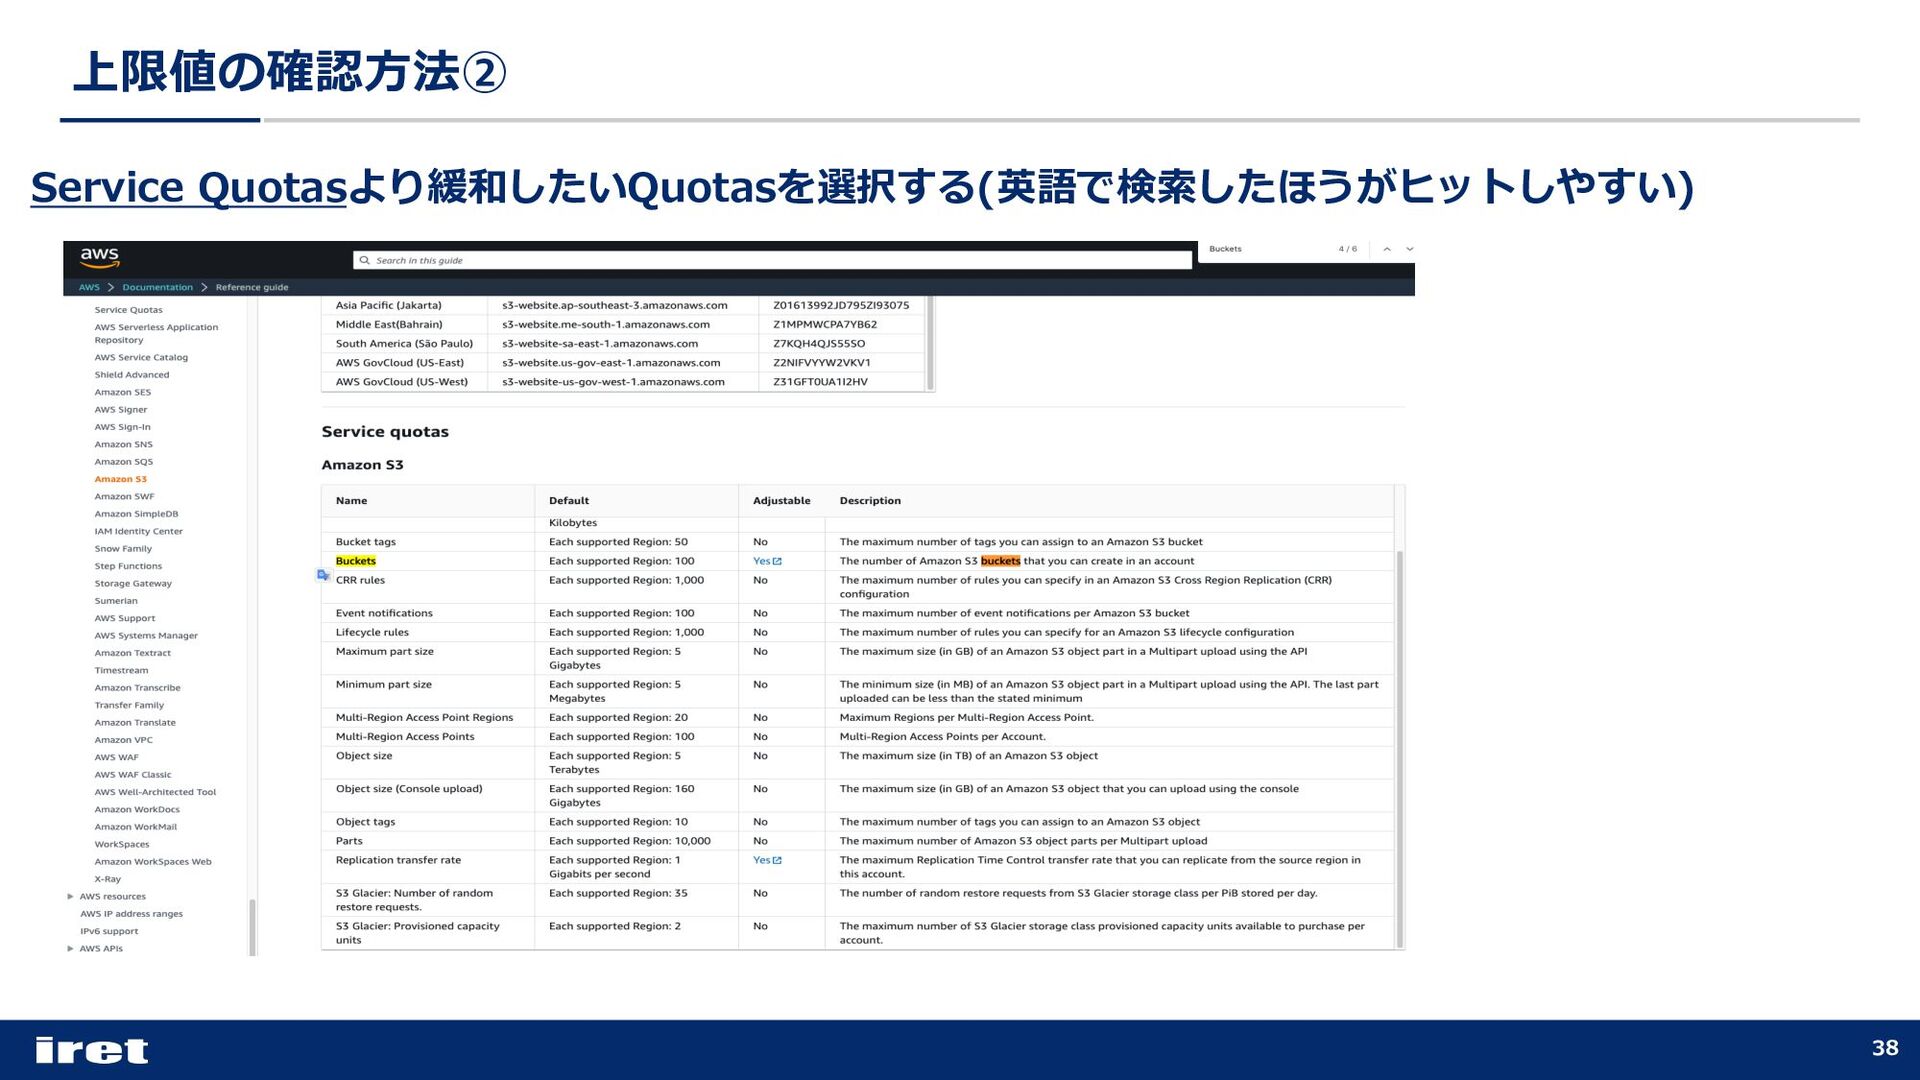
Task: Open Amazon VPC sidebar item
Action: (x=124, y=740)
